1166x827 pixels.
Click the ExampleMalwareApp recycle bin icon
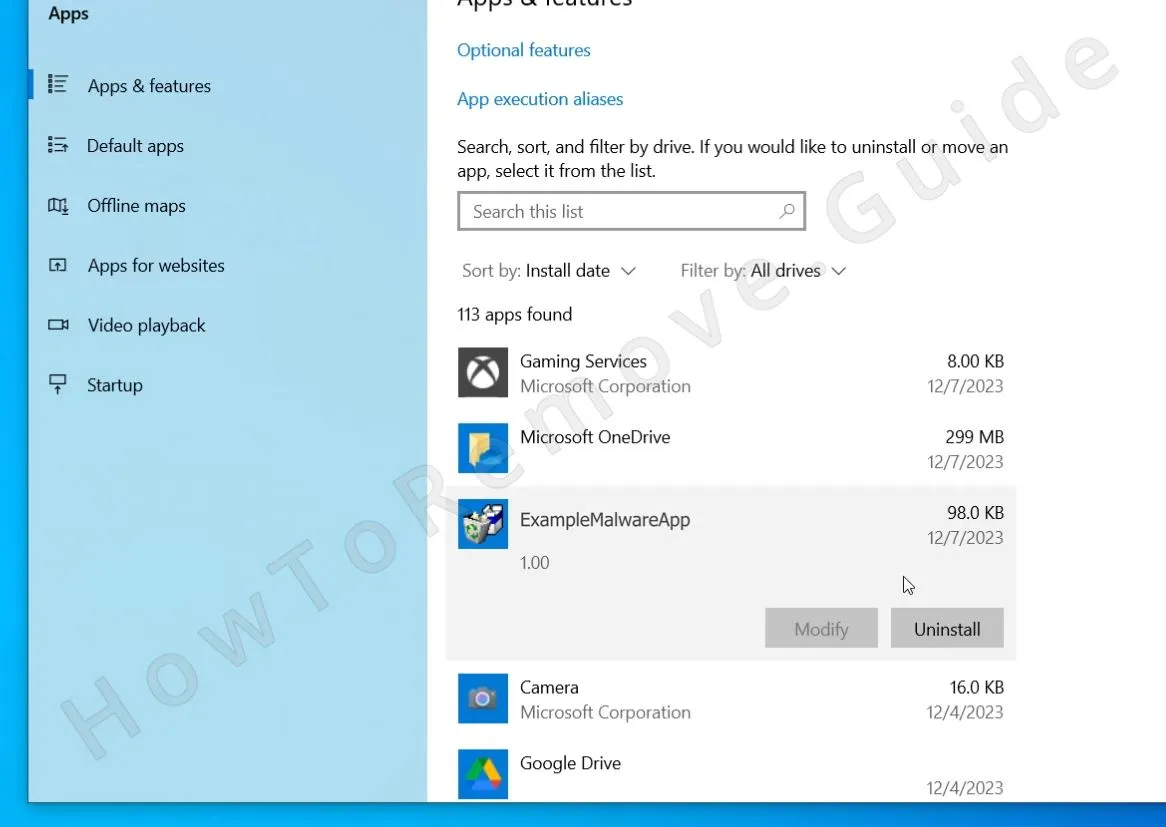tap(483, 524)
